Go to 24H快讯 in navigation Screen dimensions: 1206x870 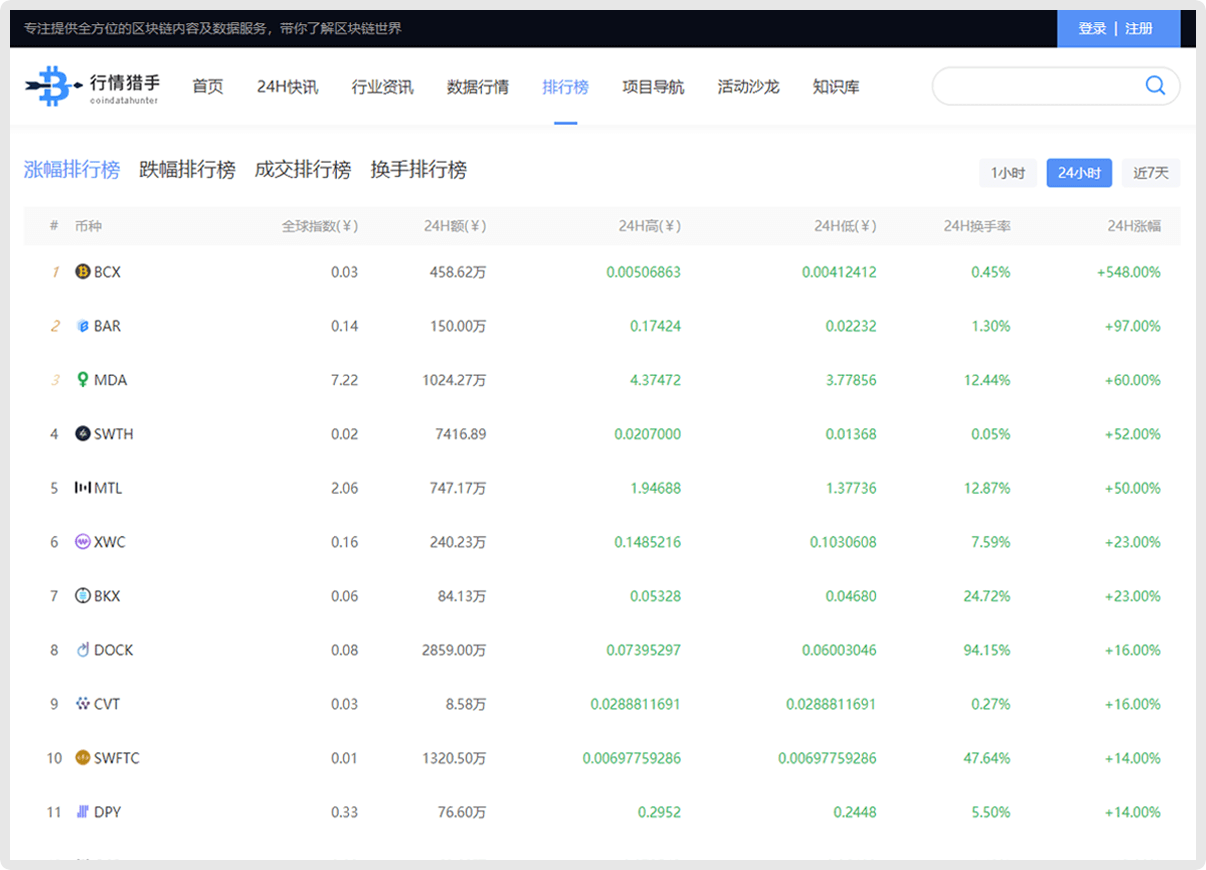click(x=287, y=87)
